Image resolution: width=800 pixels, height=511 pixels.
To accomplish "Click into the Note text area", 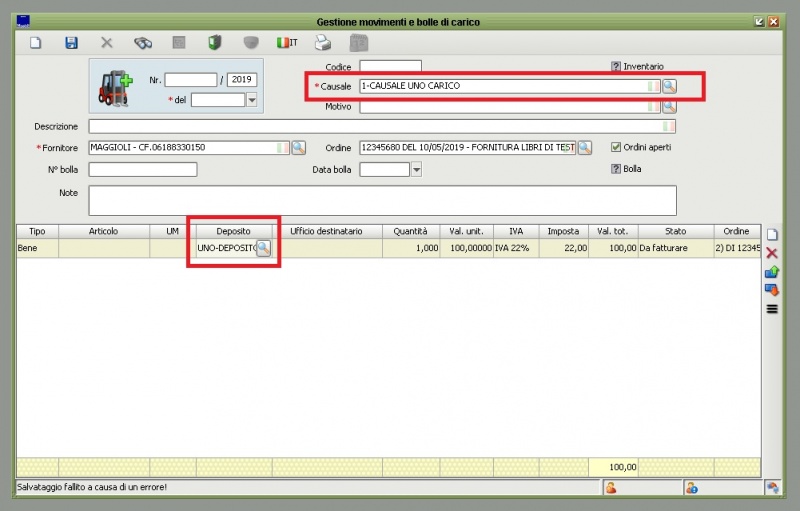I will [x=382, y=200].
